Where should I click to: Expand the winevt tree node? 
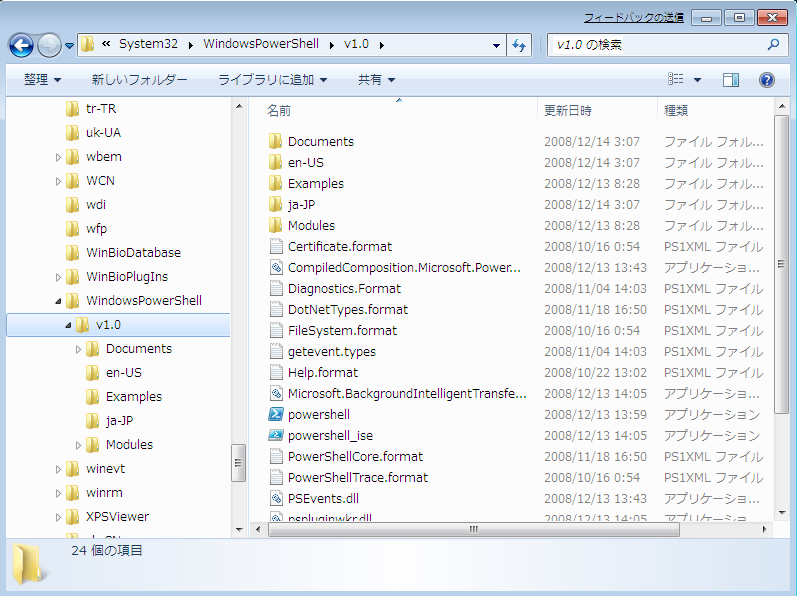pos(58,469)
